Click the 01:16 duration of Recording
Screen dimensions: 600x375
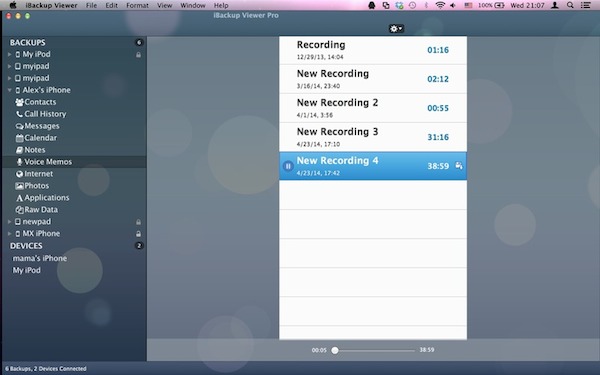pyautogui.click(x=438, y=50)
